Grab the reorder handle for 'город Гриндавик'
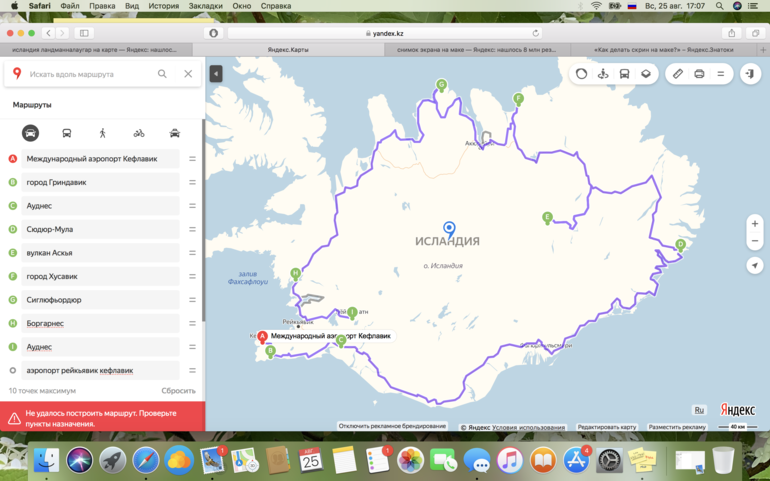The height and width of the screenshot is (481, 770). point(192,182)
